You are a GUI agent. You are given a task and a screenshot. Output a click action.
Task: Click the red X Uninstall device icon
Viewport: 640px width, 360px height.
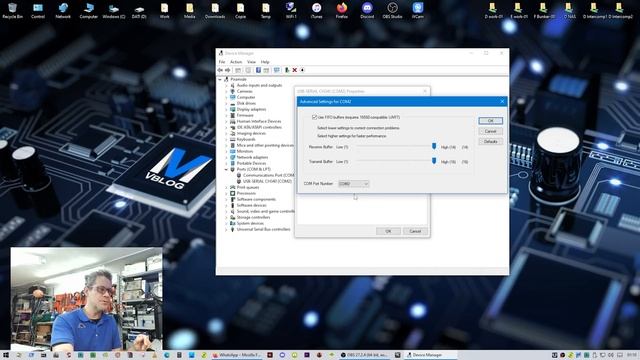tap(295, 70)
